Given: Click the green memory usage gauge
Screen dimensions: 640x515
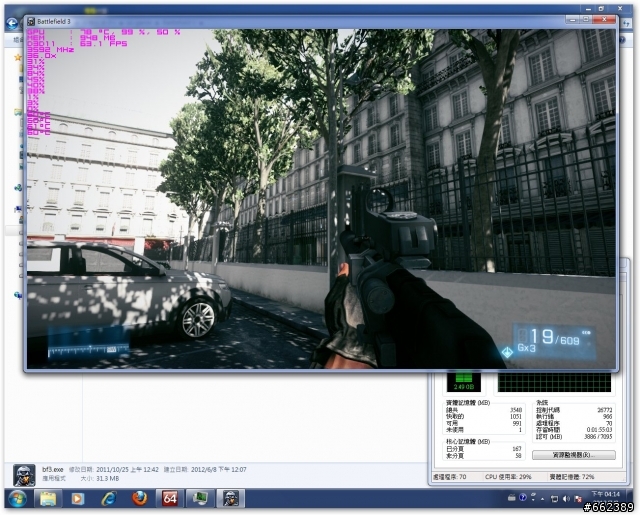Looking at the screenshot, I should pyautogui.click(x=464, y=382).
